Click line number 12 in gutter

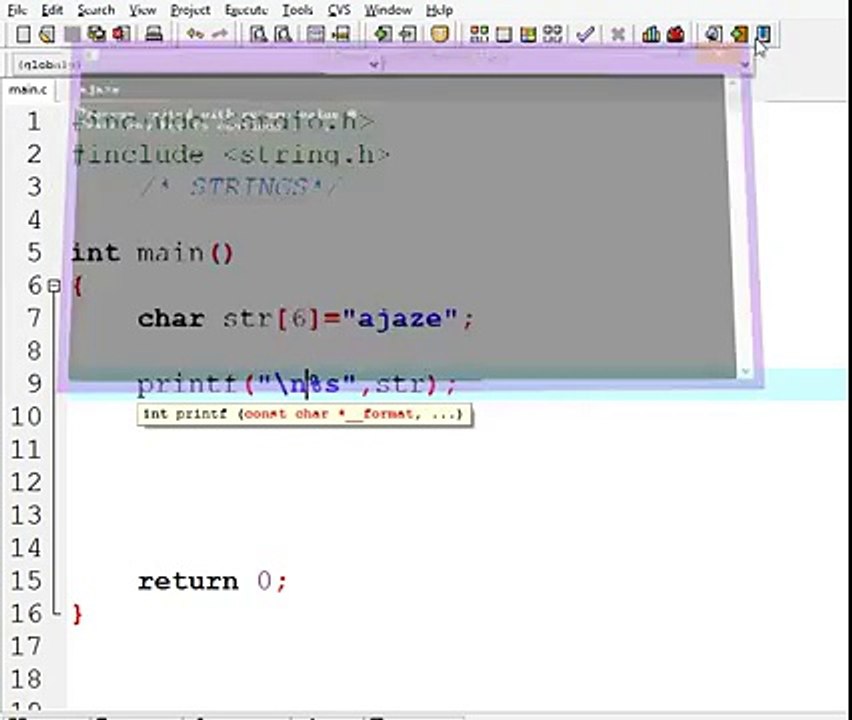click(26, 482)
